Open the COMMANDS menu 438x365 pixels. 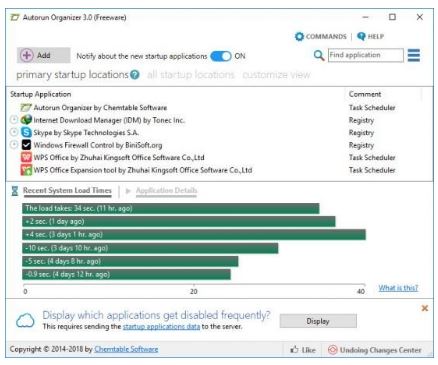point(321,36)
